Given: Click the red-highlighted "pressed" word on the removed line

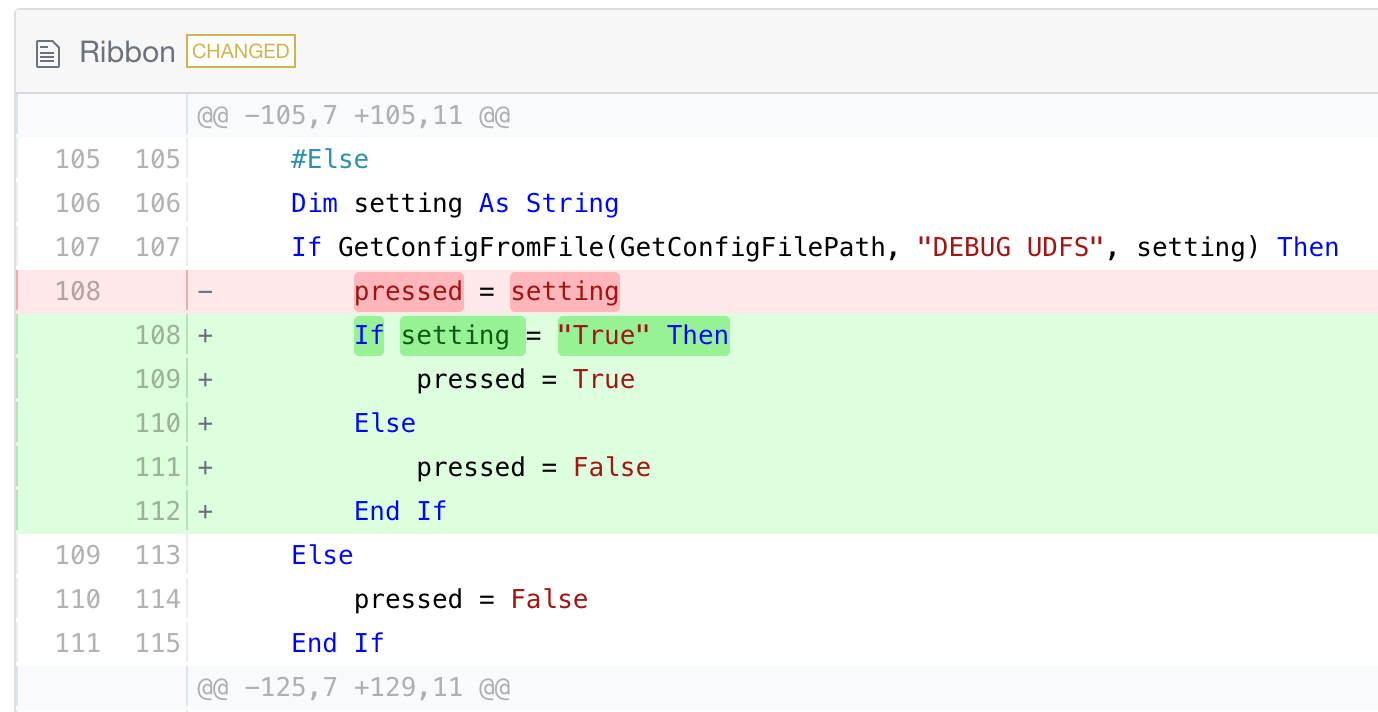Looking at the screenshot, I should click(408, 291).
